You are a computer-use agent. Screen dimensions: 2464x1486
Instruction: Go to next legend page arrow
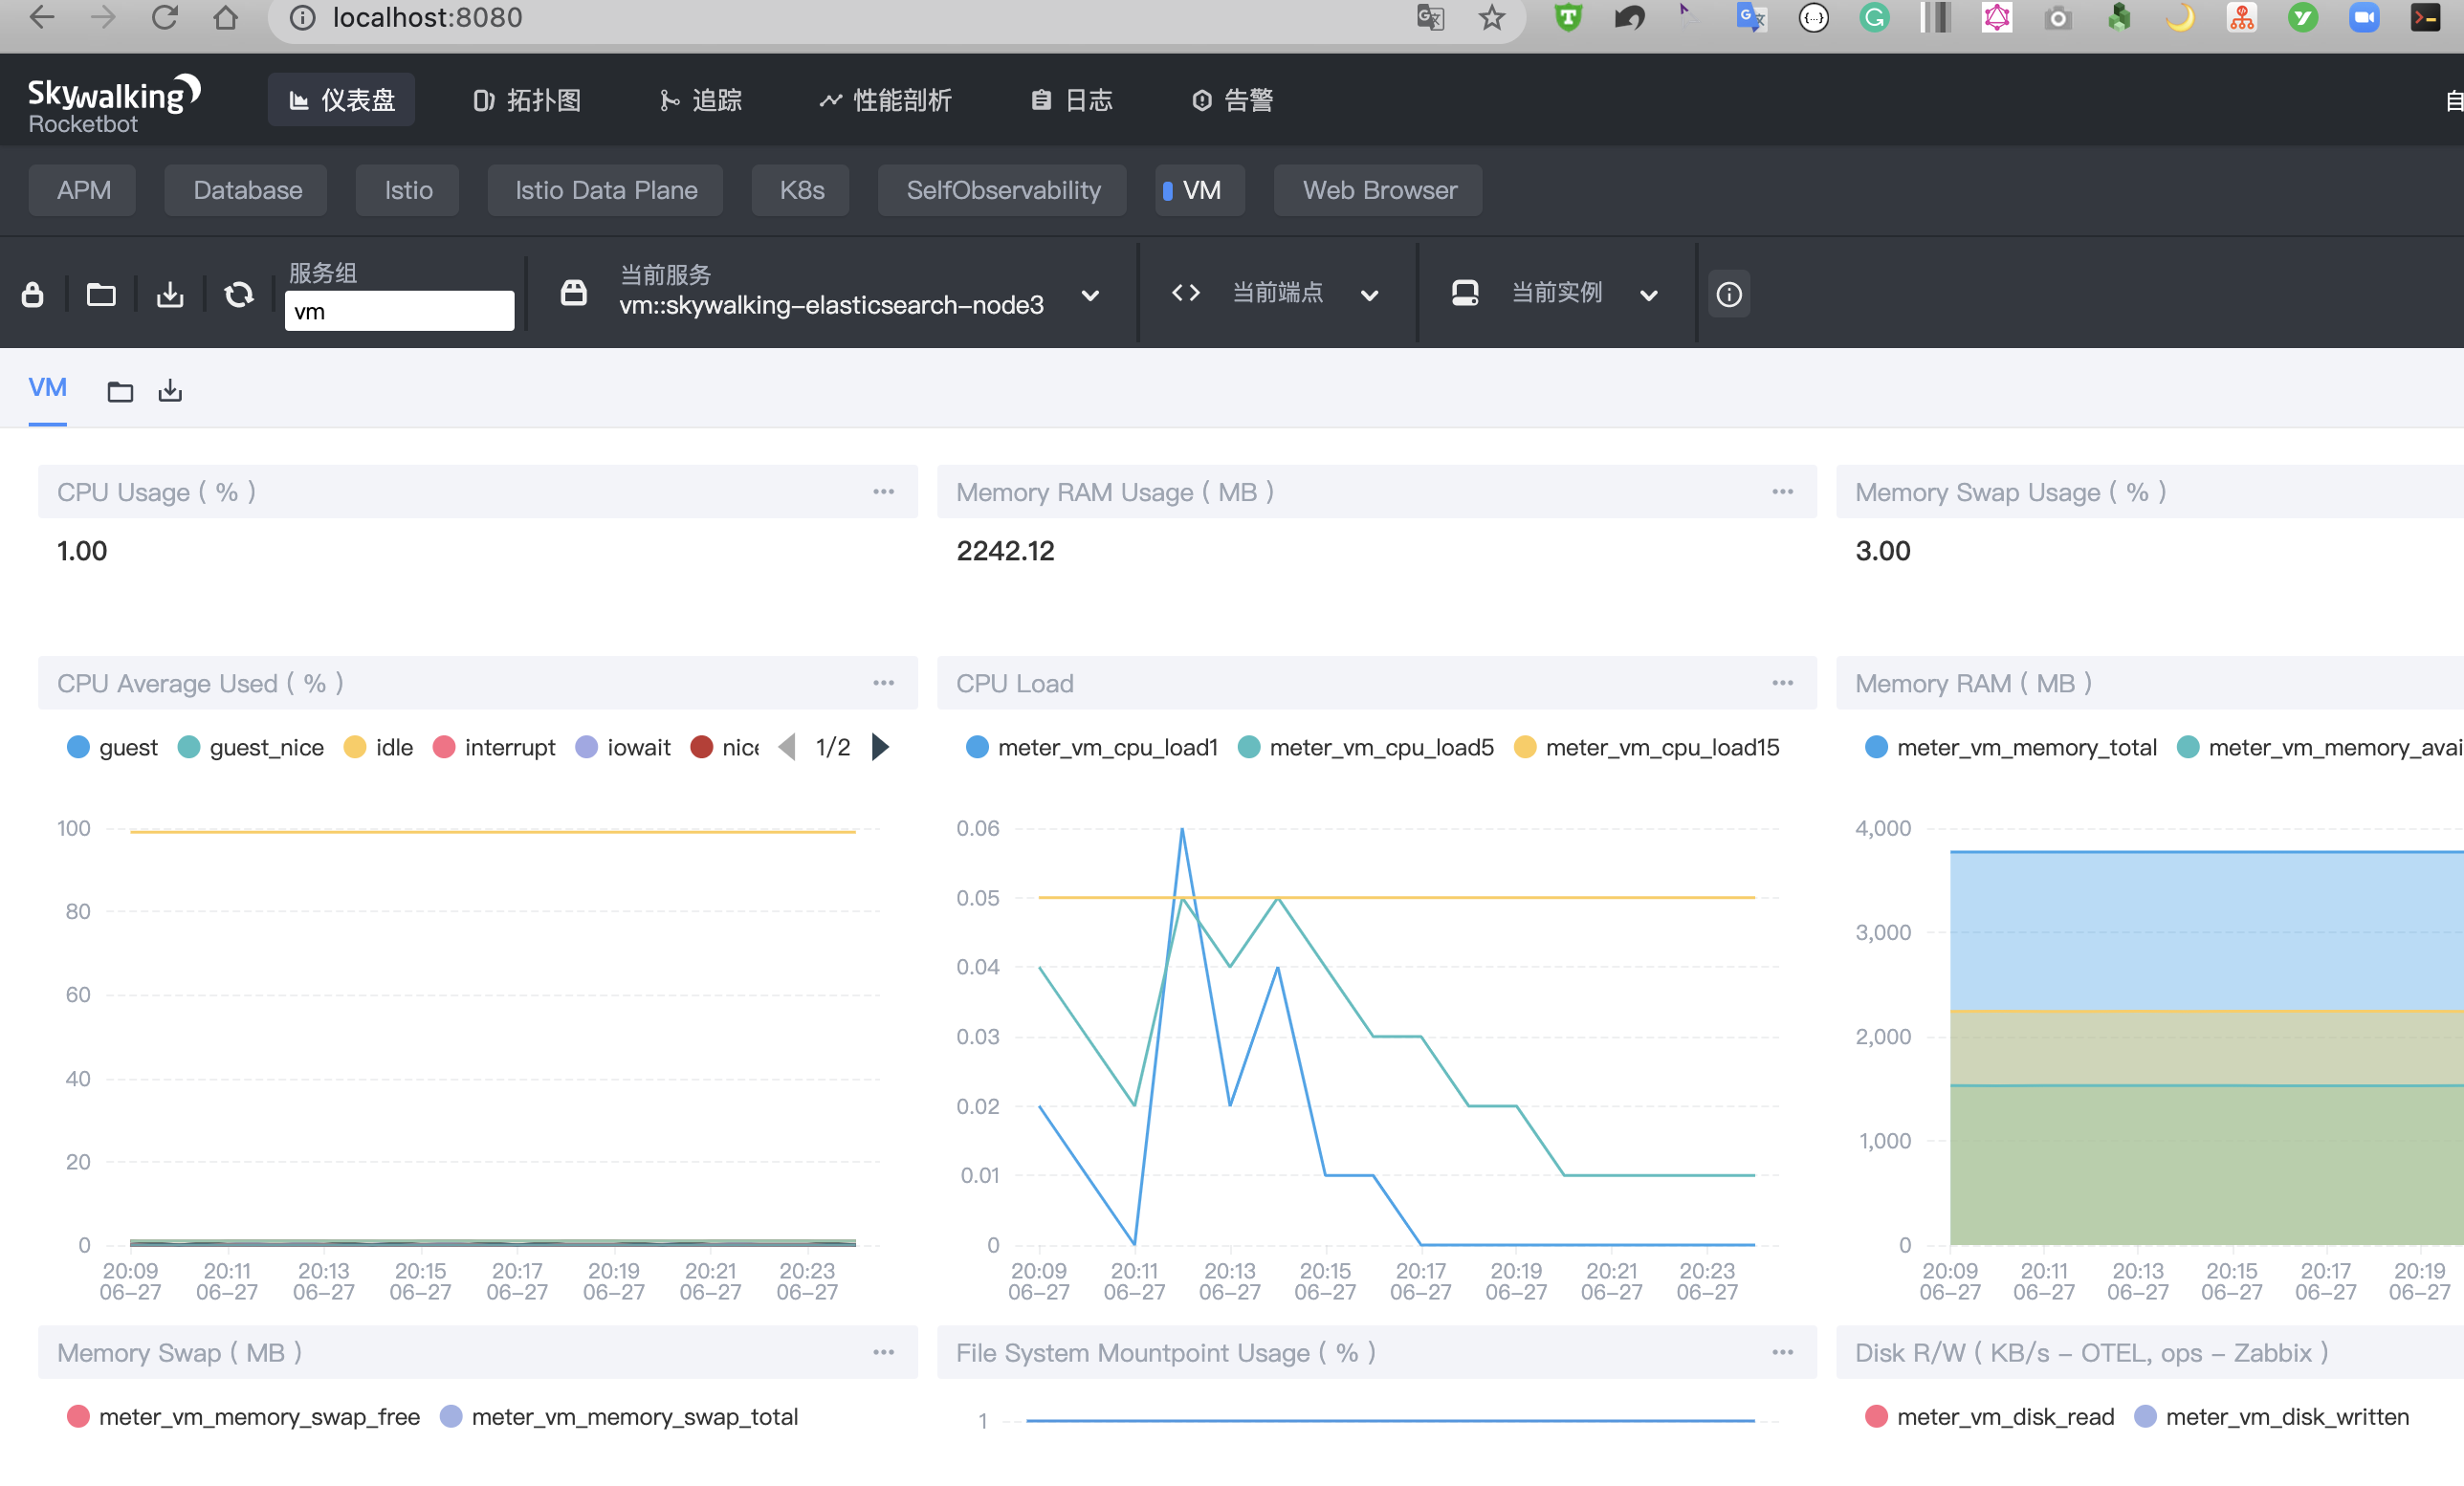pyautogui.click(x=881, y=747)
